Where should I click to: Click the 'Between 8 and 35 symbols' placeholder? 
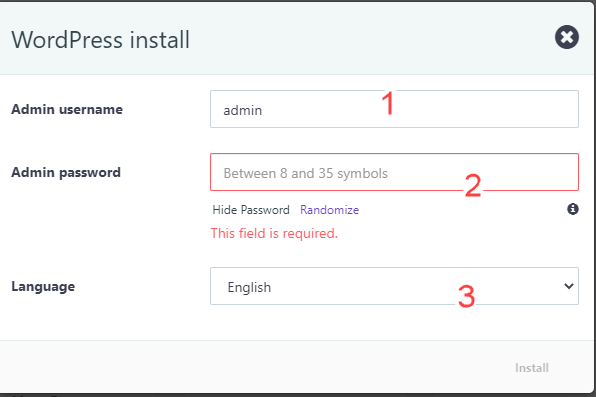306,174
